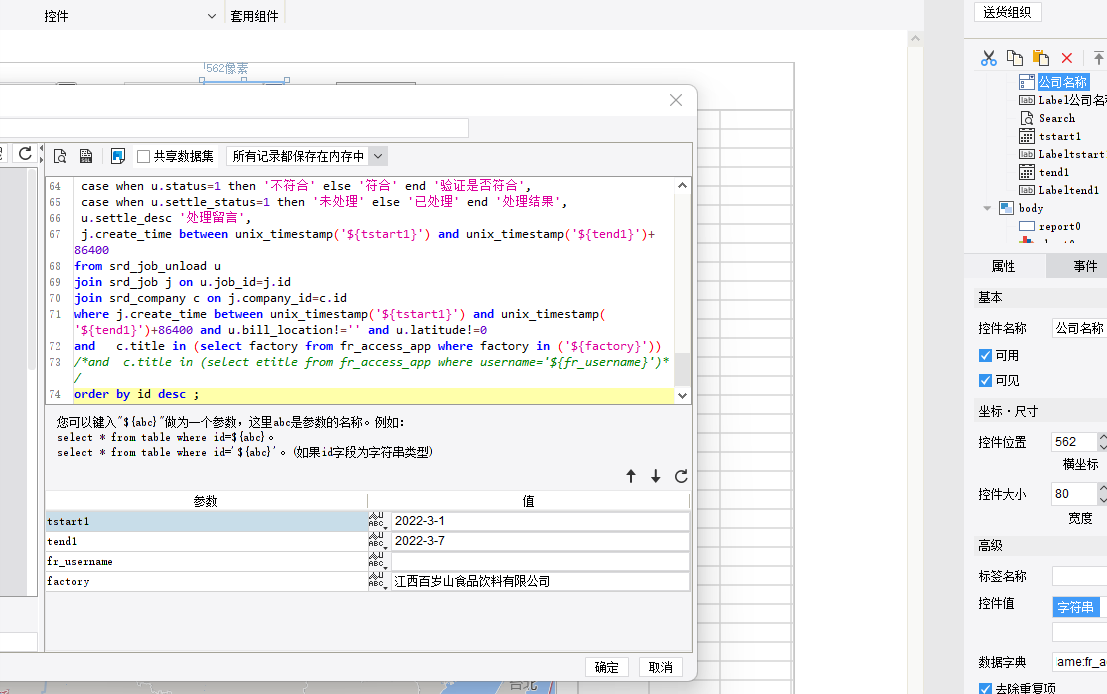Enable the 共享数据集 checkbox
The width and height of the screenshot is (1107, 694).
coord(144,156)
